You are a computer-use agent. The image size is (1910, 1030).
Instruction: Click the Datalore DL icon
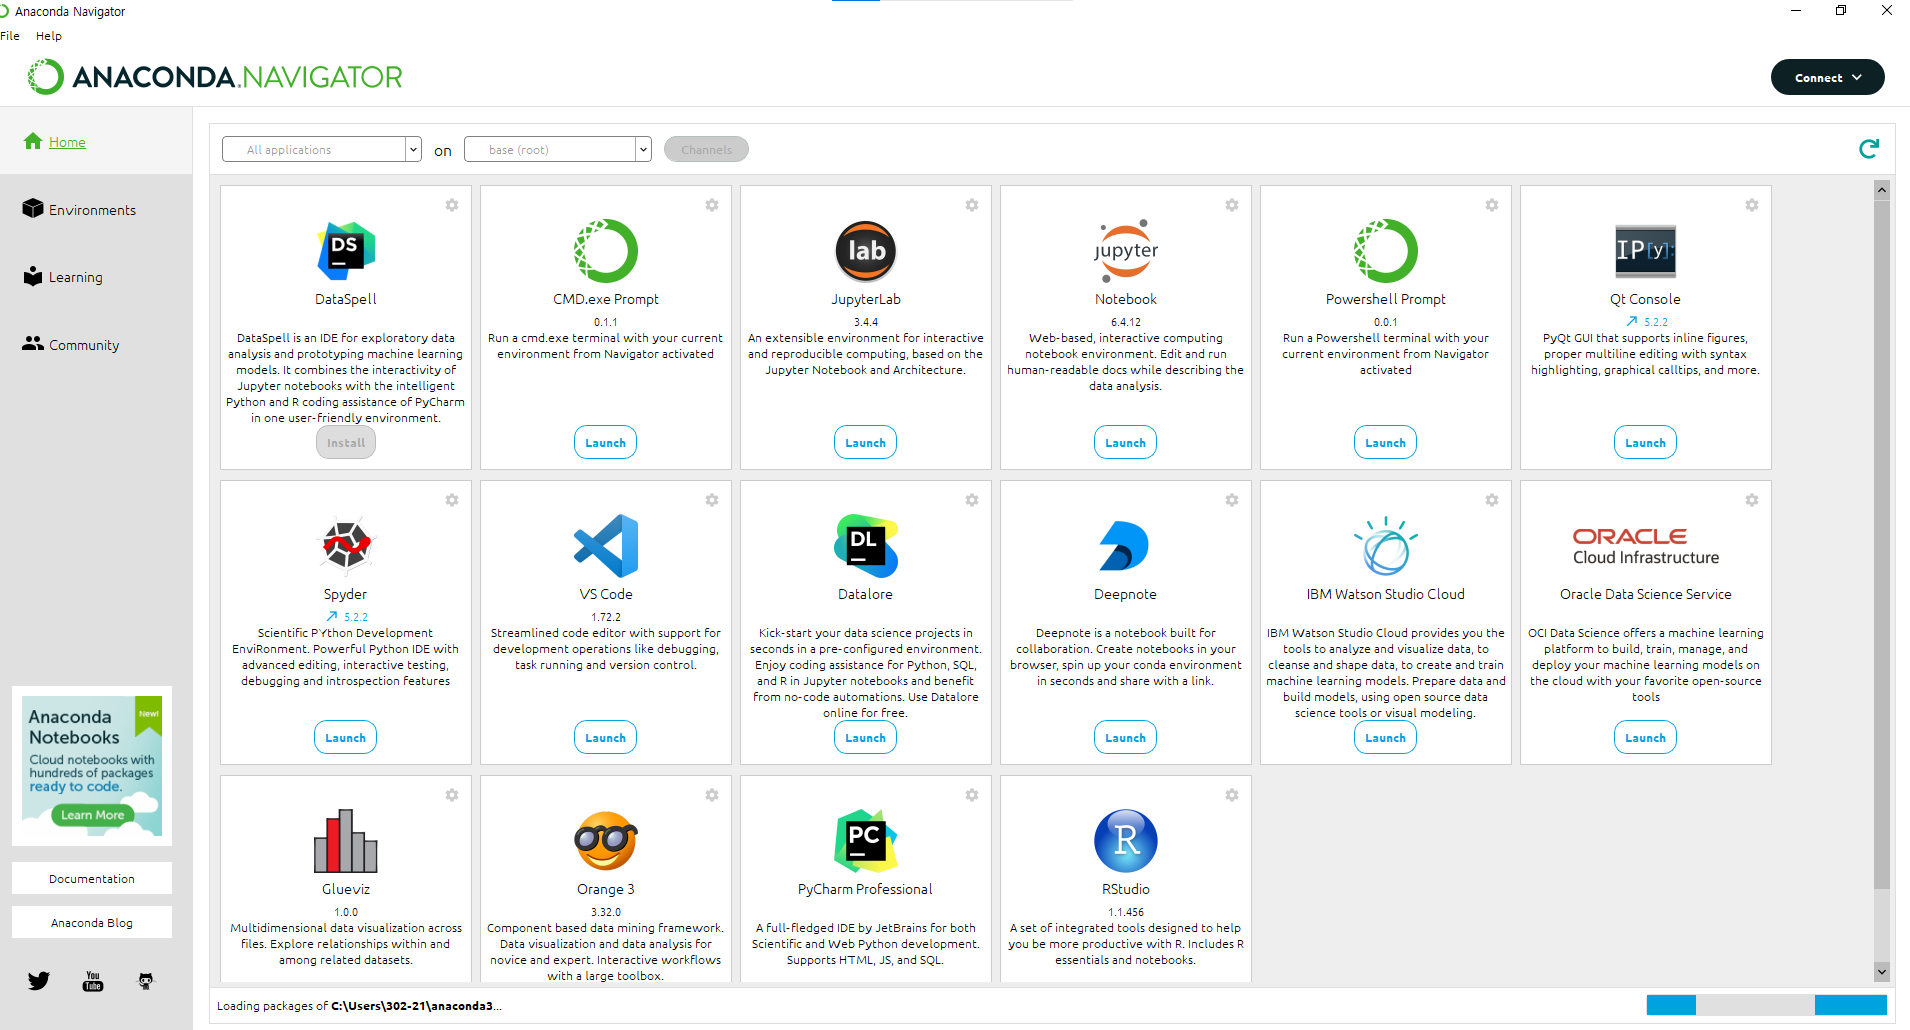click(866, 545)
